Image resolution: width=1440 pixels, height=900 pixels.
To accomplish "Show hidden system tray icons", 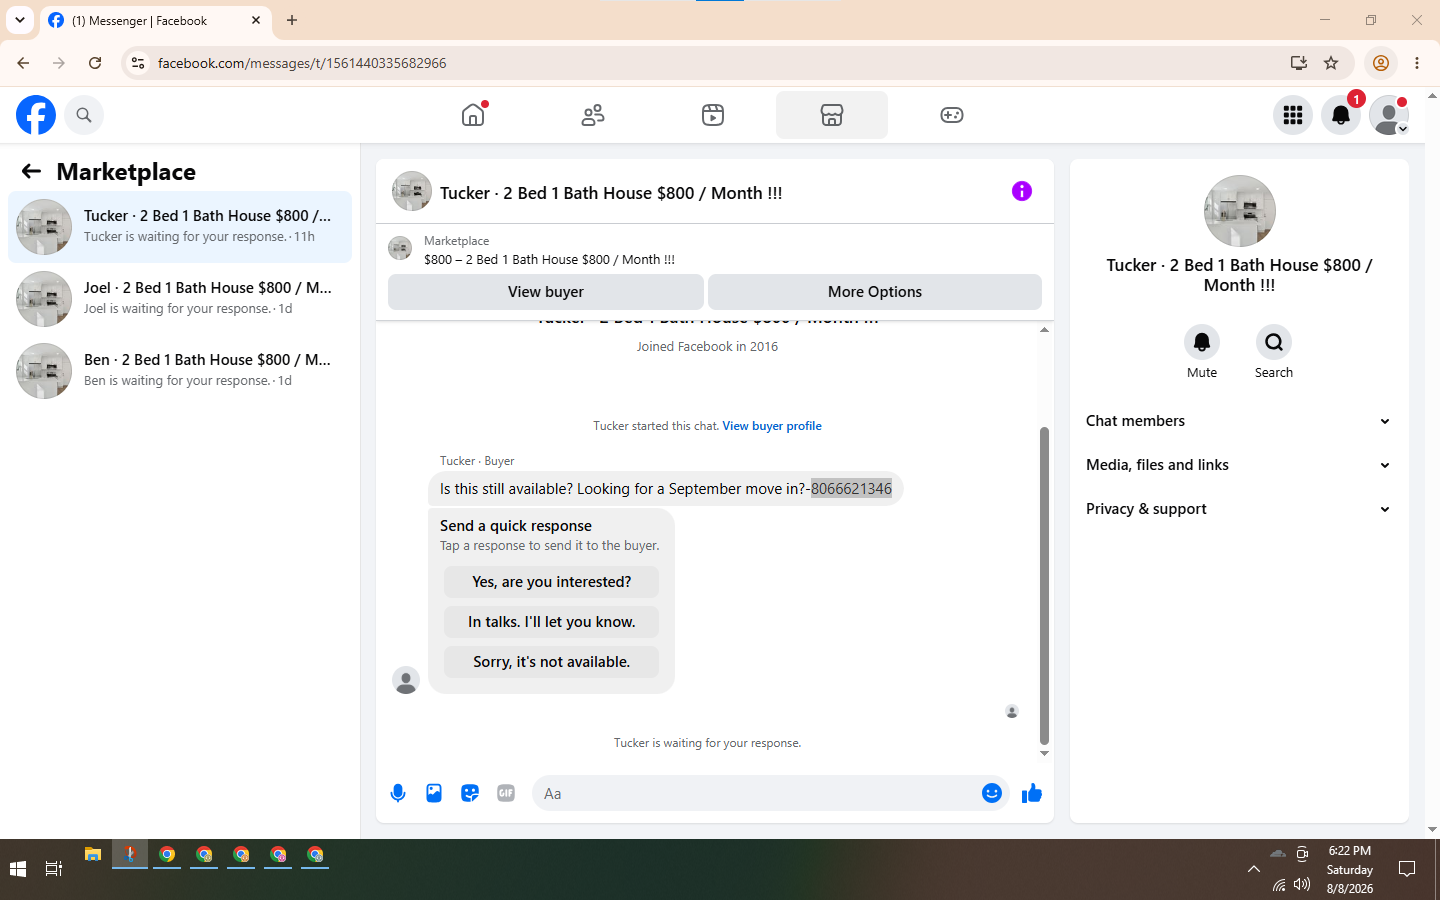I will pyautogui.click(x=1254, y=869).
